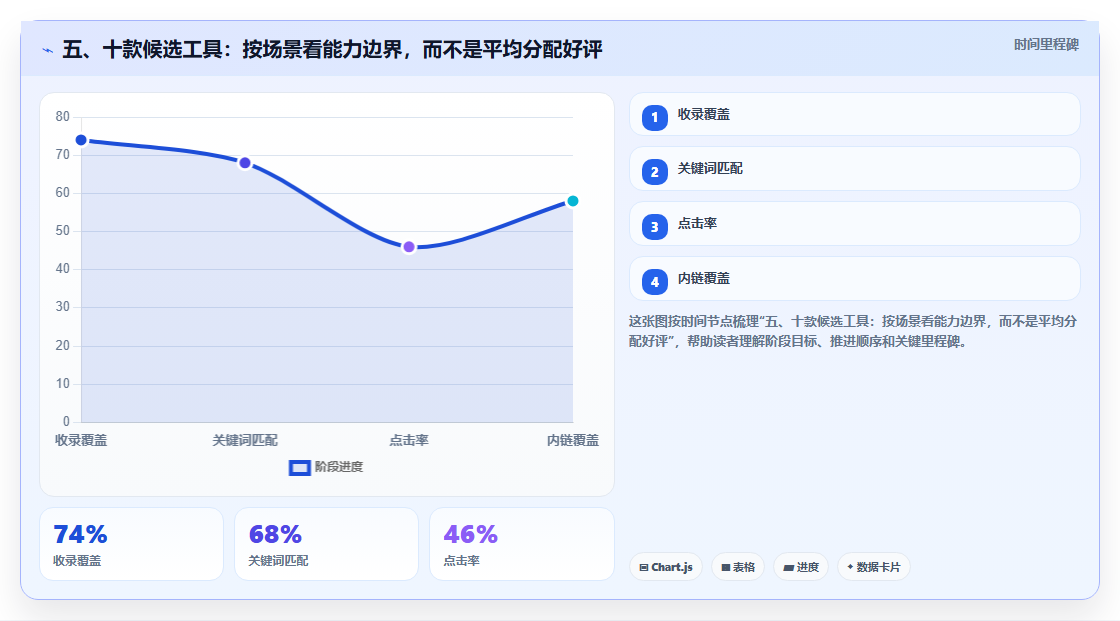1120x621 pixels.
Task: Click the 表格 tag
Action: [x=738, y=567]
